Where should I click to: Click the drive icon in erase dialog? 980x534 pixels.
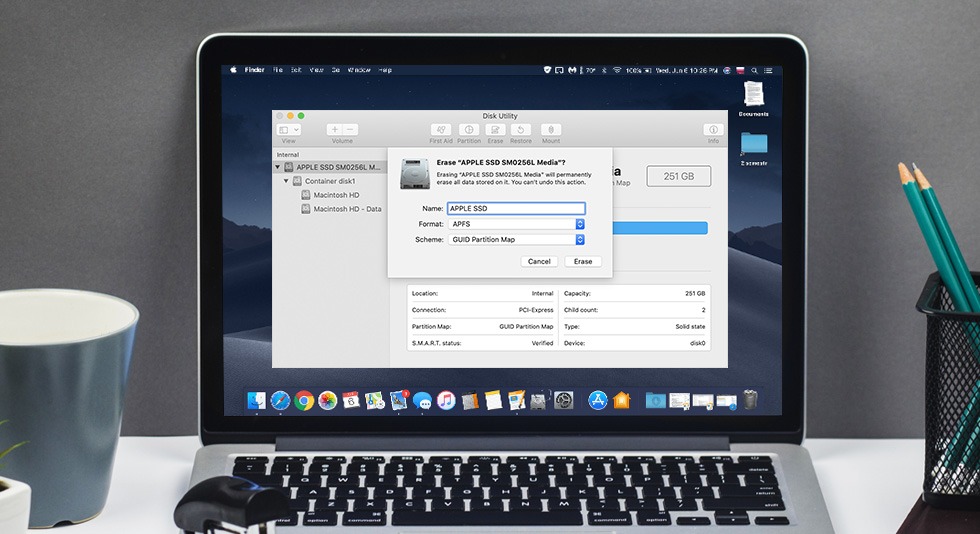(x=415, y=173)
